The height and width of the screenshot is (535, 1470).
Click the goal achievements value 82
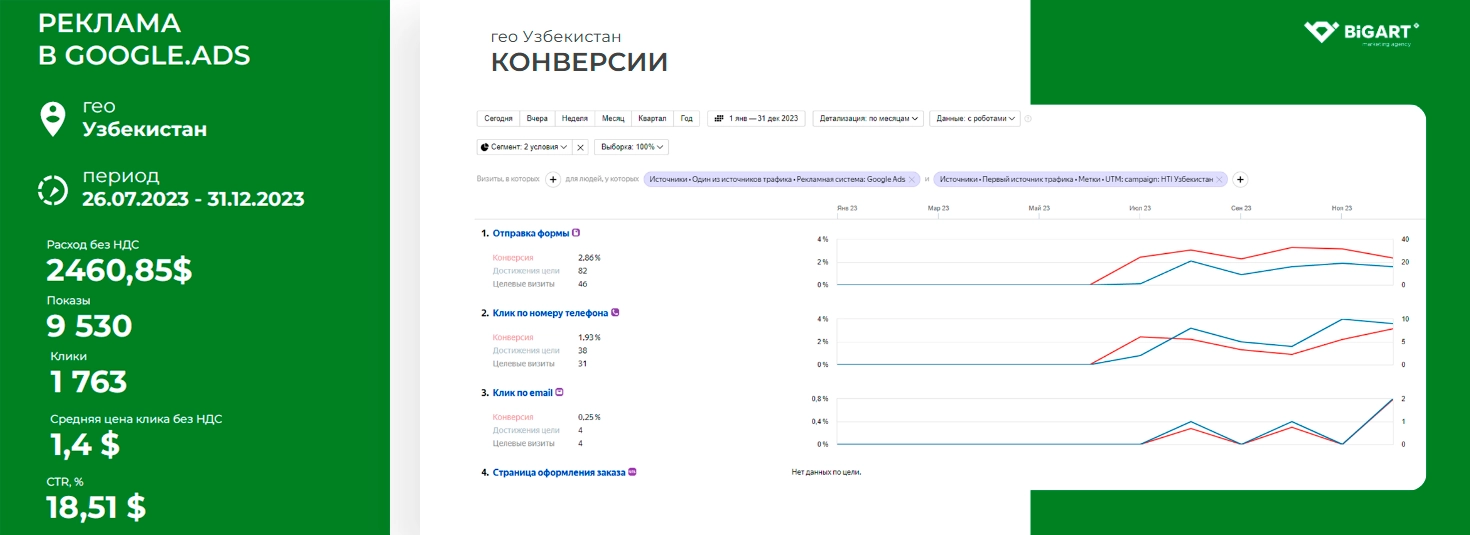click(583, 271)
